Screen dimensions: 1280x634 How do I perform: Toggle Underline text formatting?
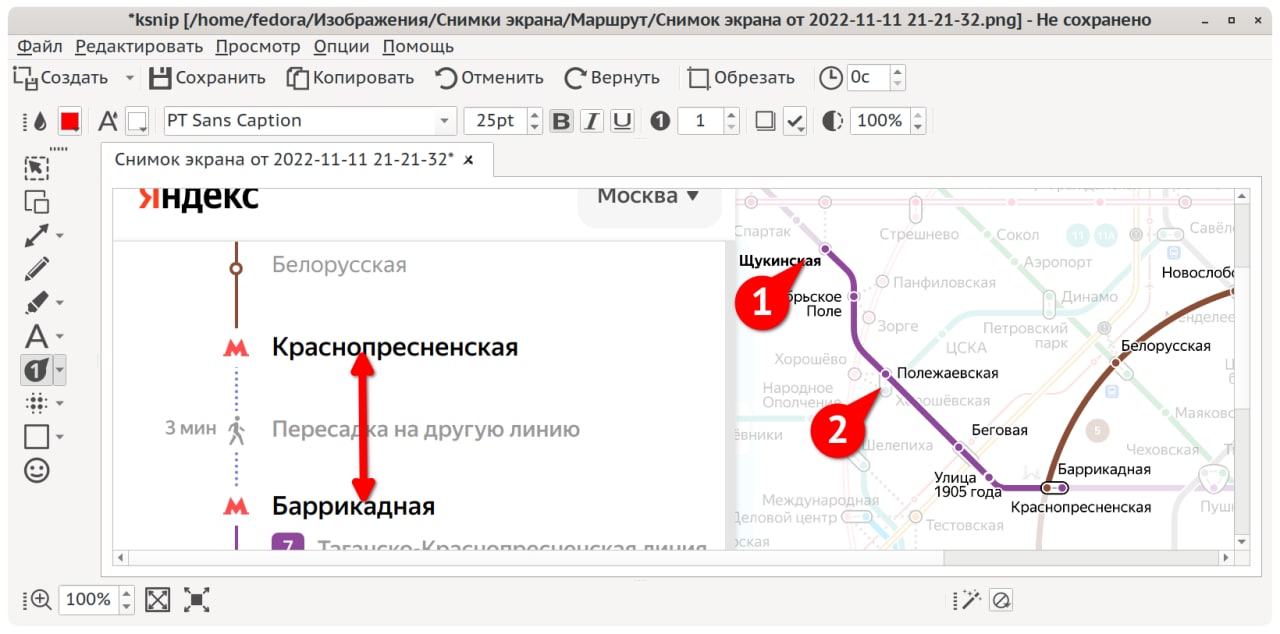coord(622,121)
